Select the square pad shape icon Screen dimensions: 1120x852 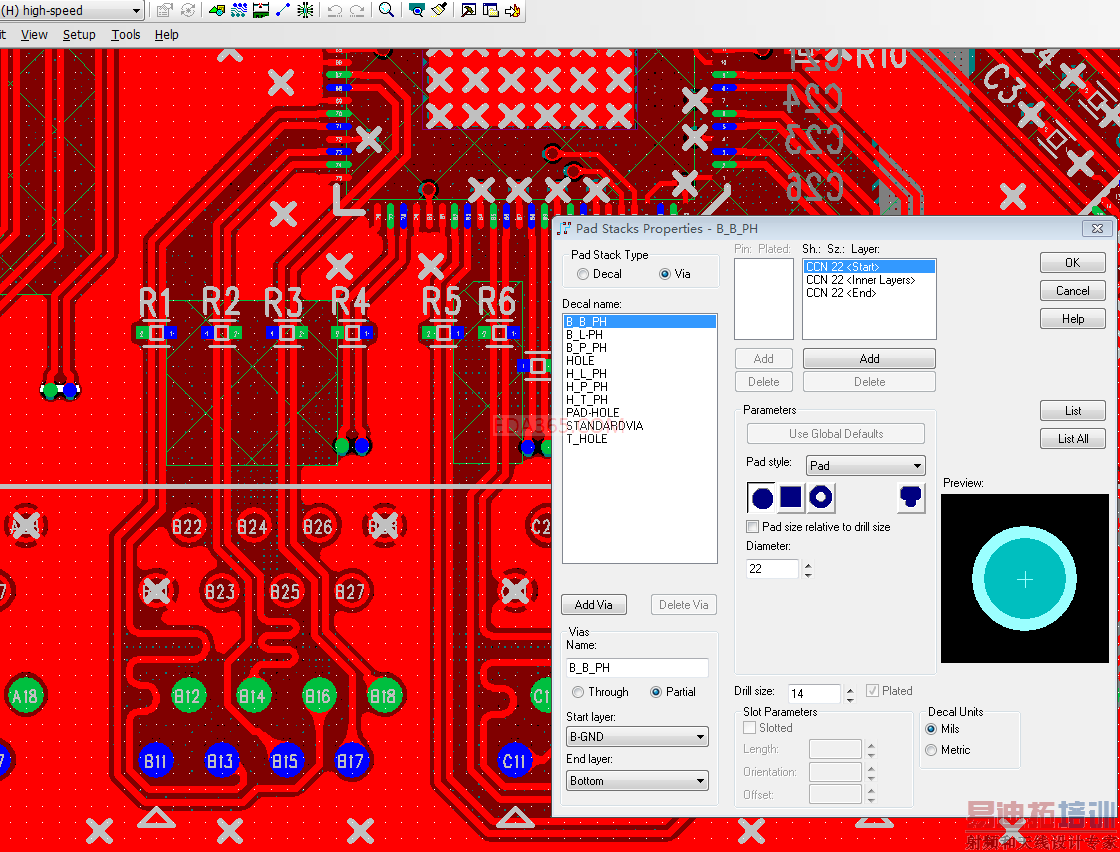coord(791,497)
